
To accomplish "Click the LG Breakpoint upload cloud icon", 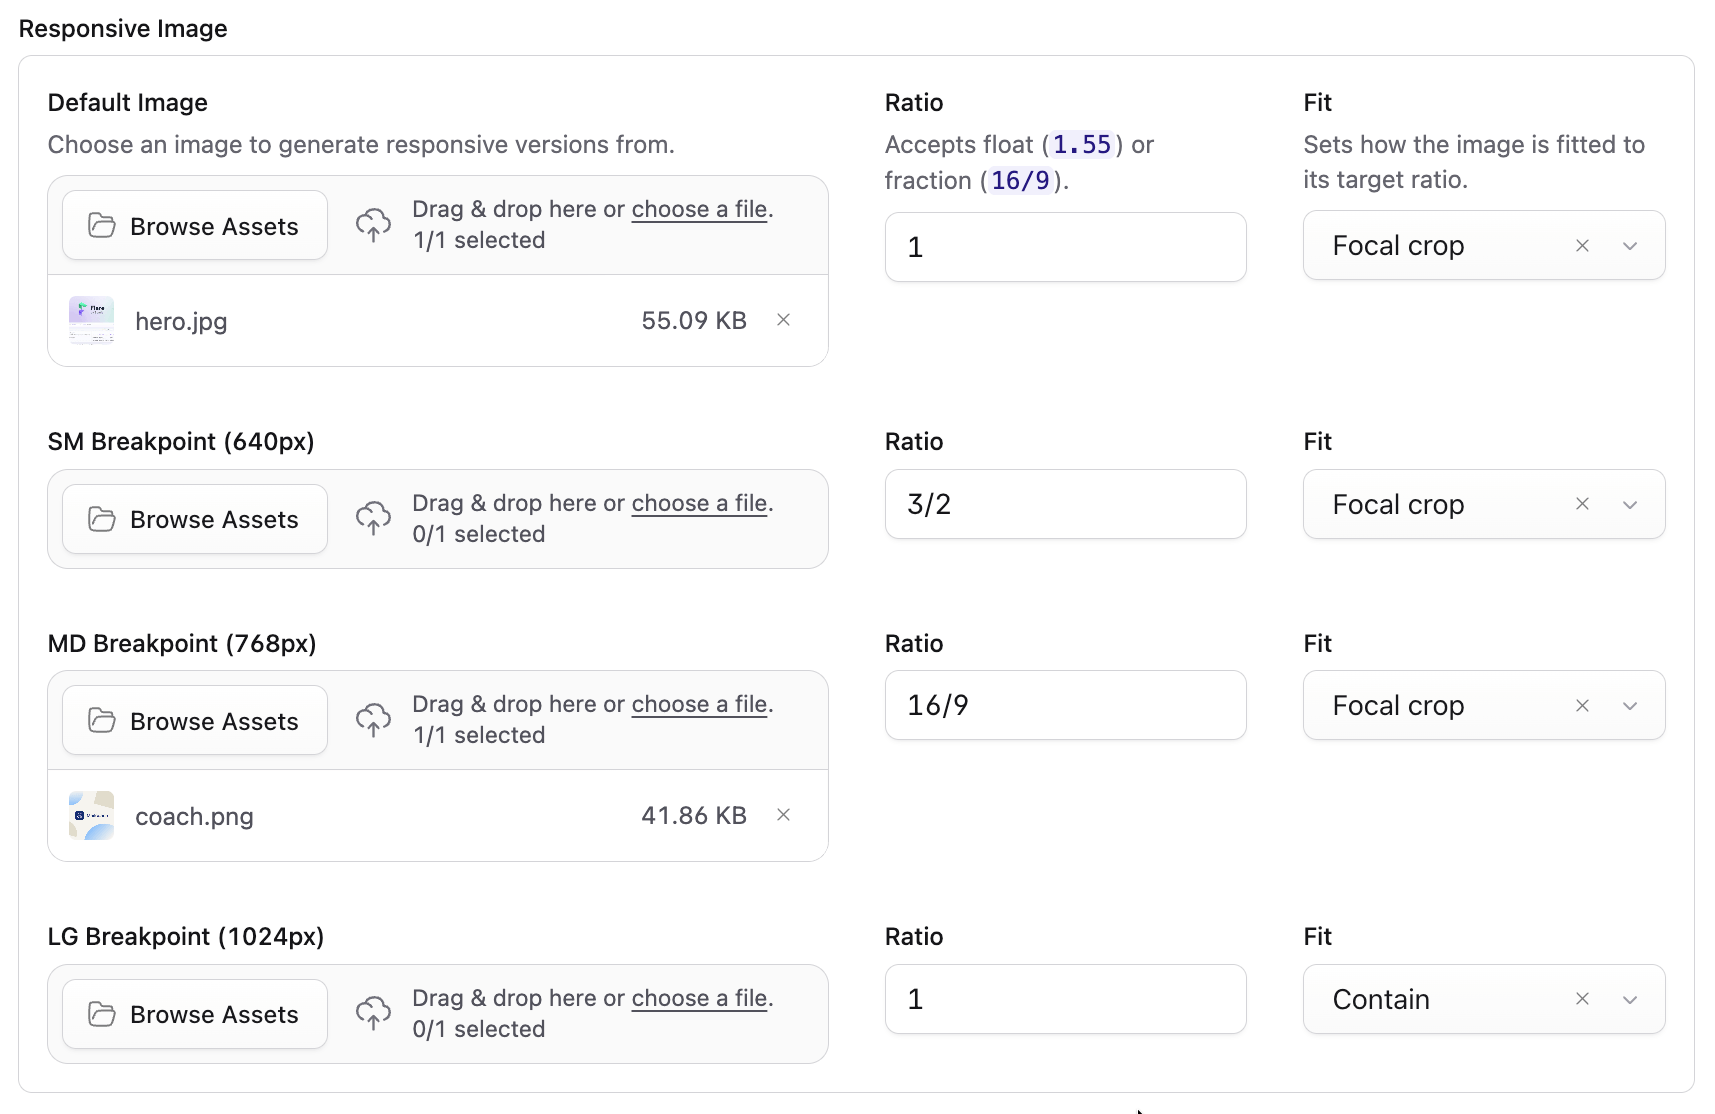I will (x=374, y=1013).
